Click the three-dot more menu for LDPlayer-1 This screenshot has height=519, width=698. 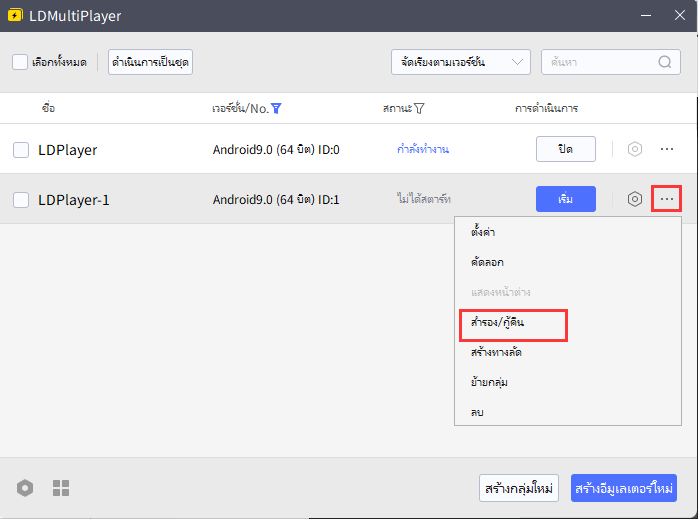666,199
